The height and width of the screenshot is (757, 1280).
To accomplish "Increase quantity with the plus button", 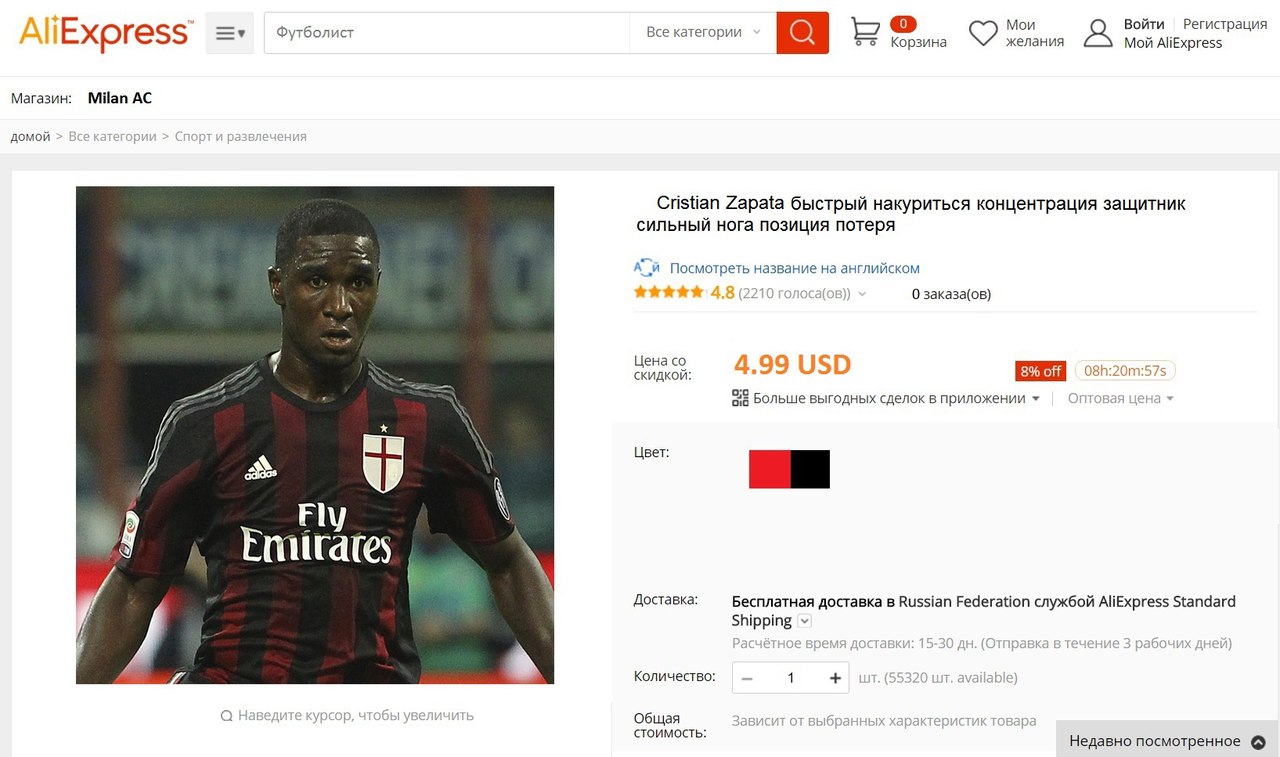I will (836, 678).
